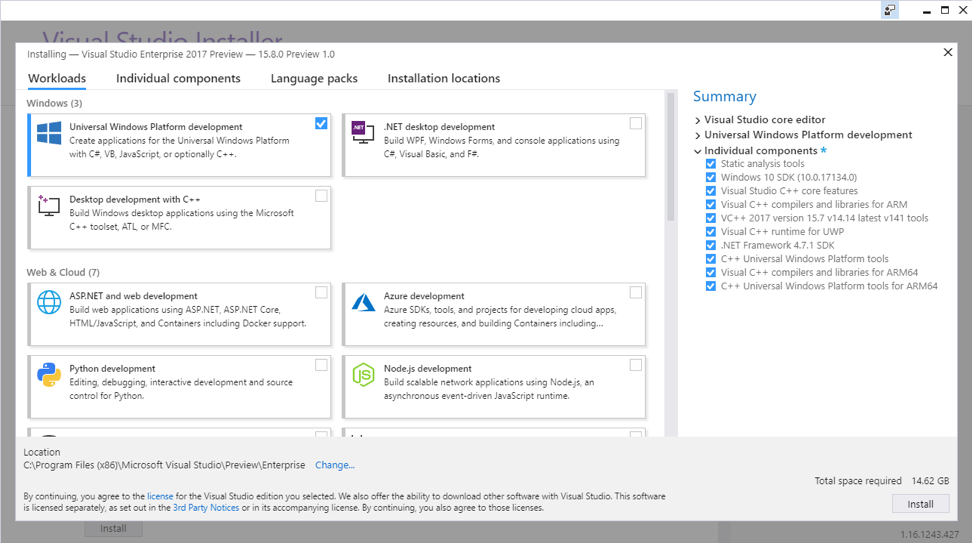
Task: Click the Azure development card title
Action: [424, 296]
